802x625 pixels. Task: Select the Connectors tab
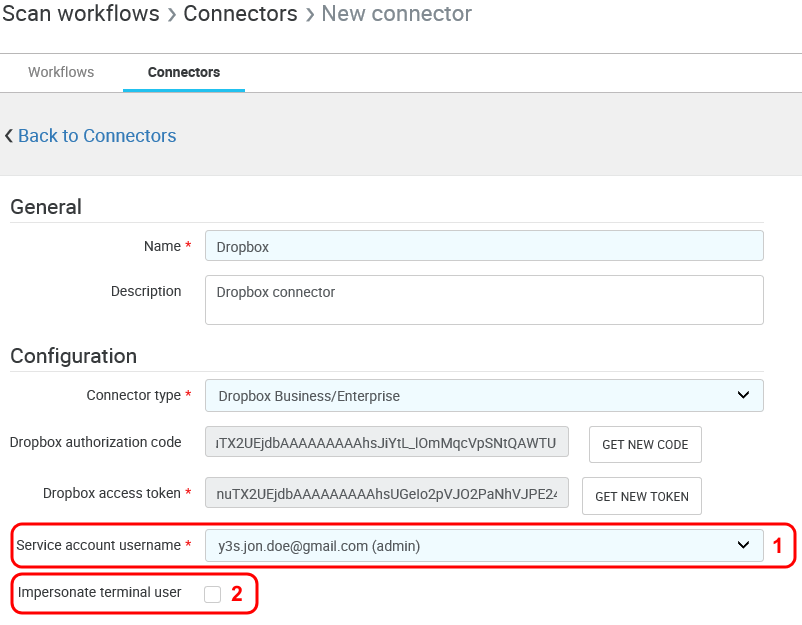(x=184, y=72)
